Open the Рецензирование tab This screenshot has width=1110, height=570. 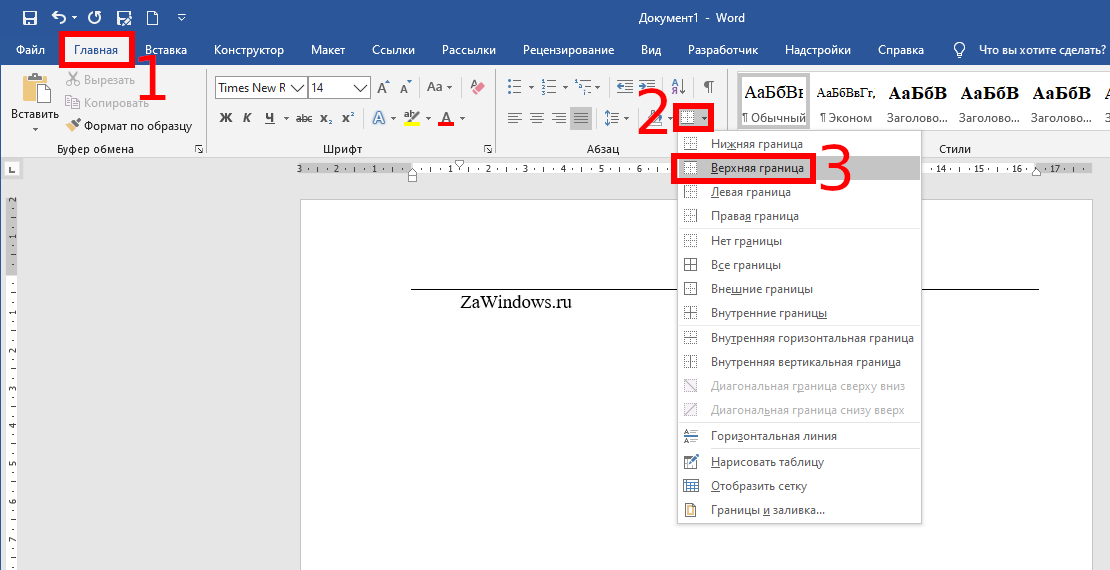(568, 50)
